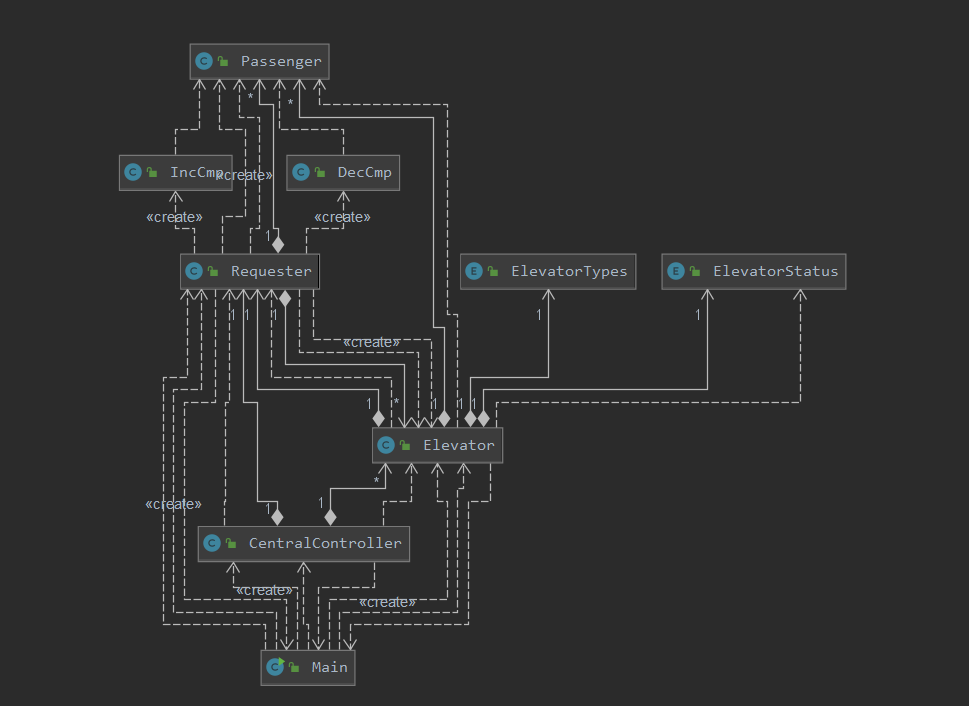
Task: Click the «create» label below IncCmp
Action: pos(174,217)
